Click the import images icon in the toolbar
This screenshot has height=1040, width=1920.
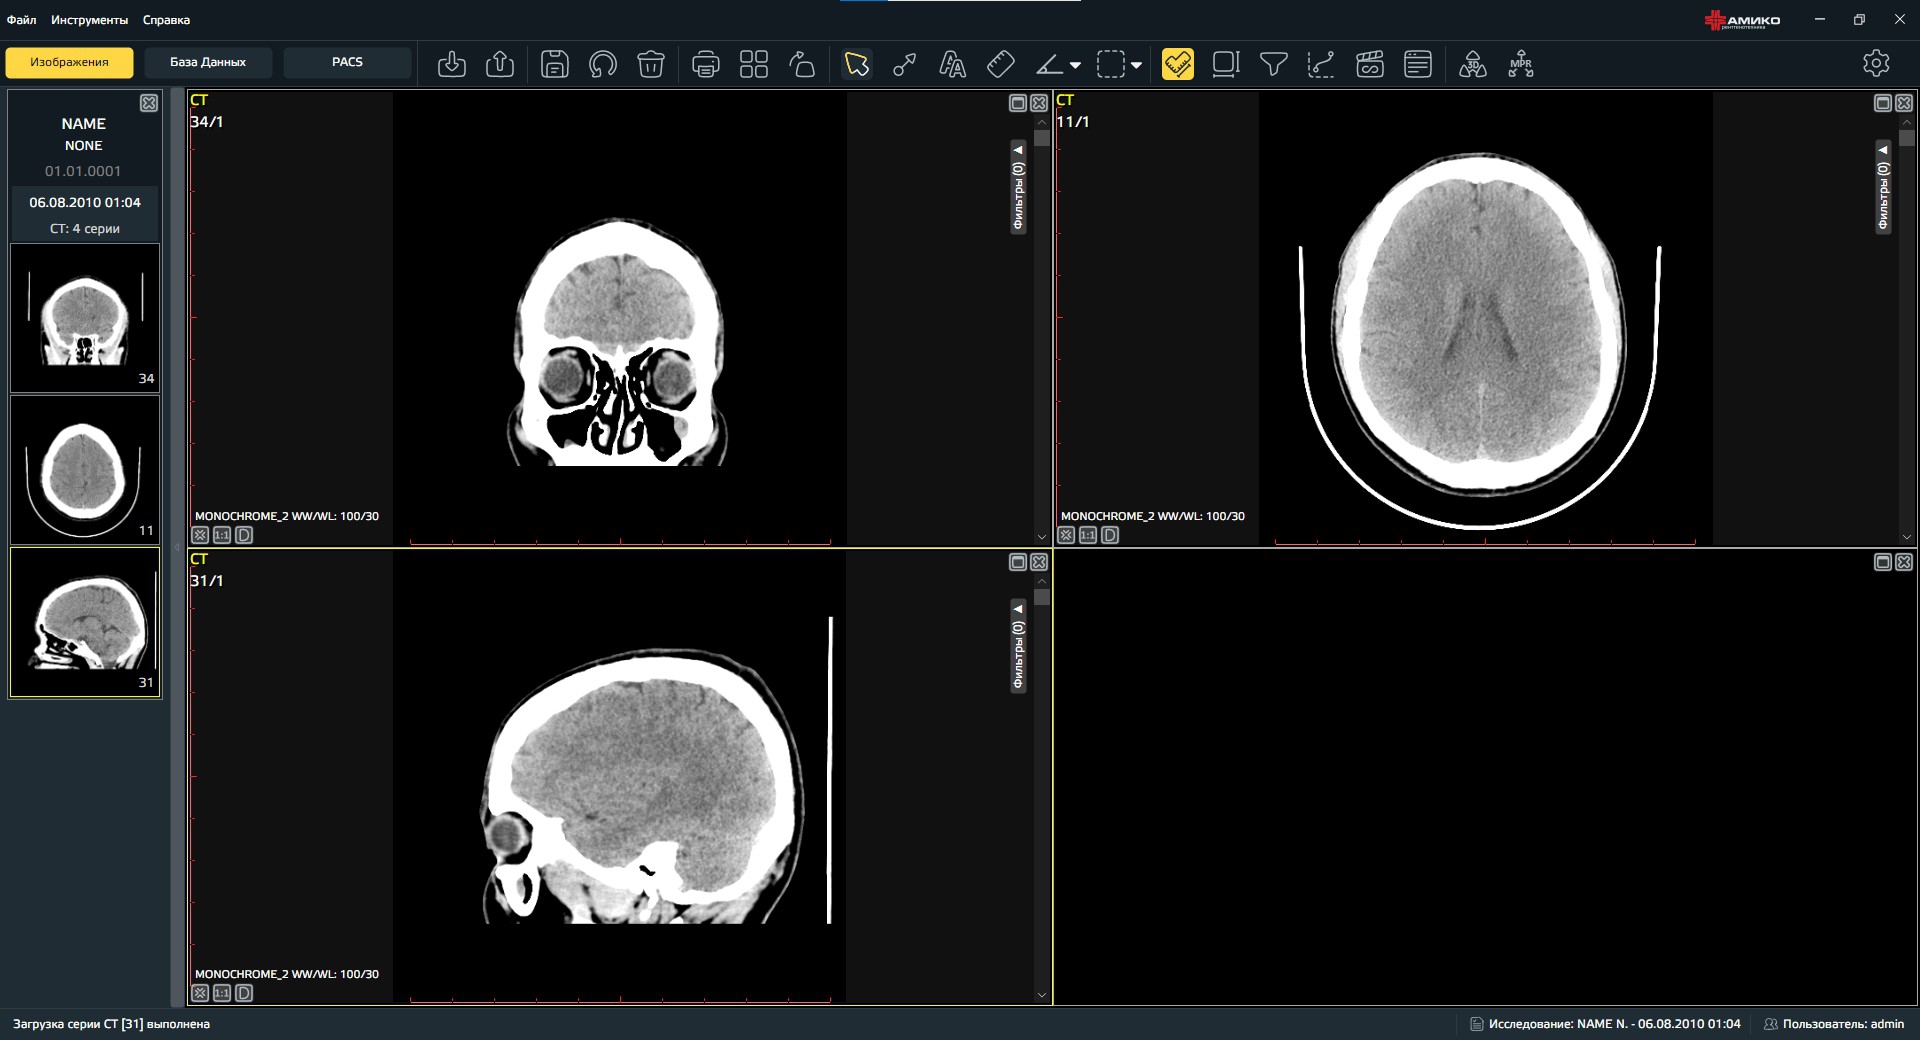tap(452, 64)
